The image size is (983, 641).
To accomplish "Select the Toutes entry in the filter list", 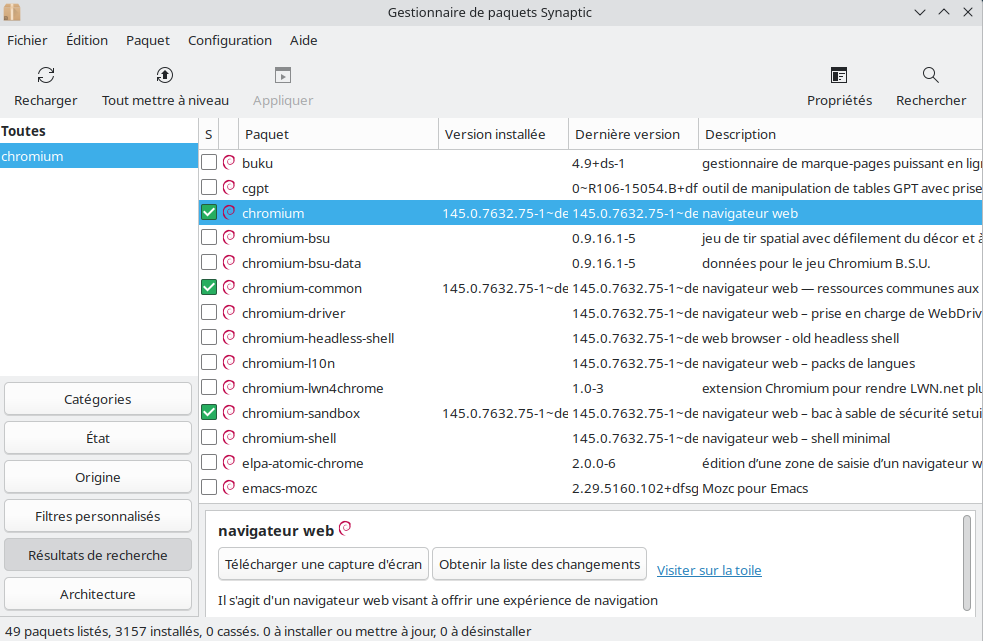I will (24, 131).
